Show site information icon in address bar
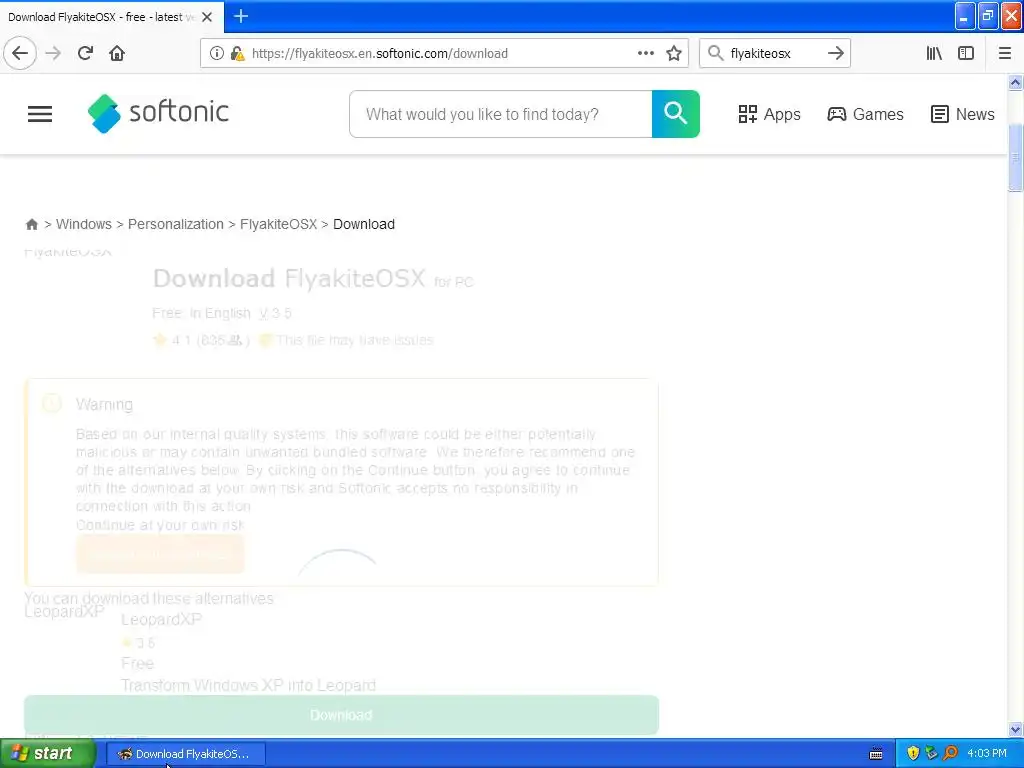Screen dimensions: 1024x768 216,53
